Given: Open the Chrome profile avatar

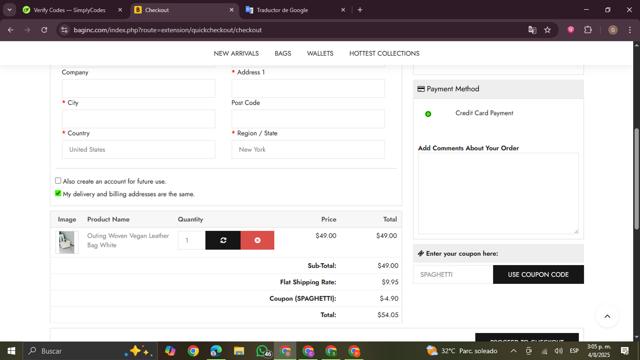Looking at the screenshot, I should coord(613,30).
